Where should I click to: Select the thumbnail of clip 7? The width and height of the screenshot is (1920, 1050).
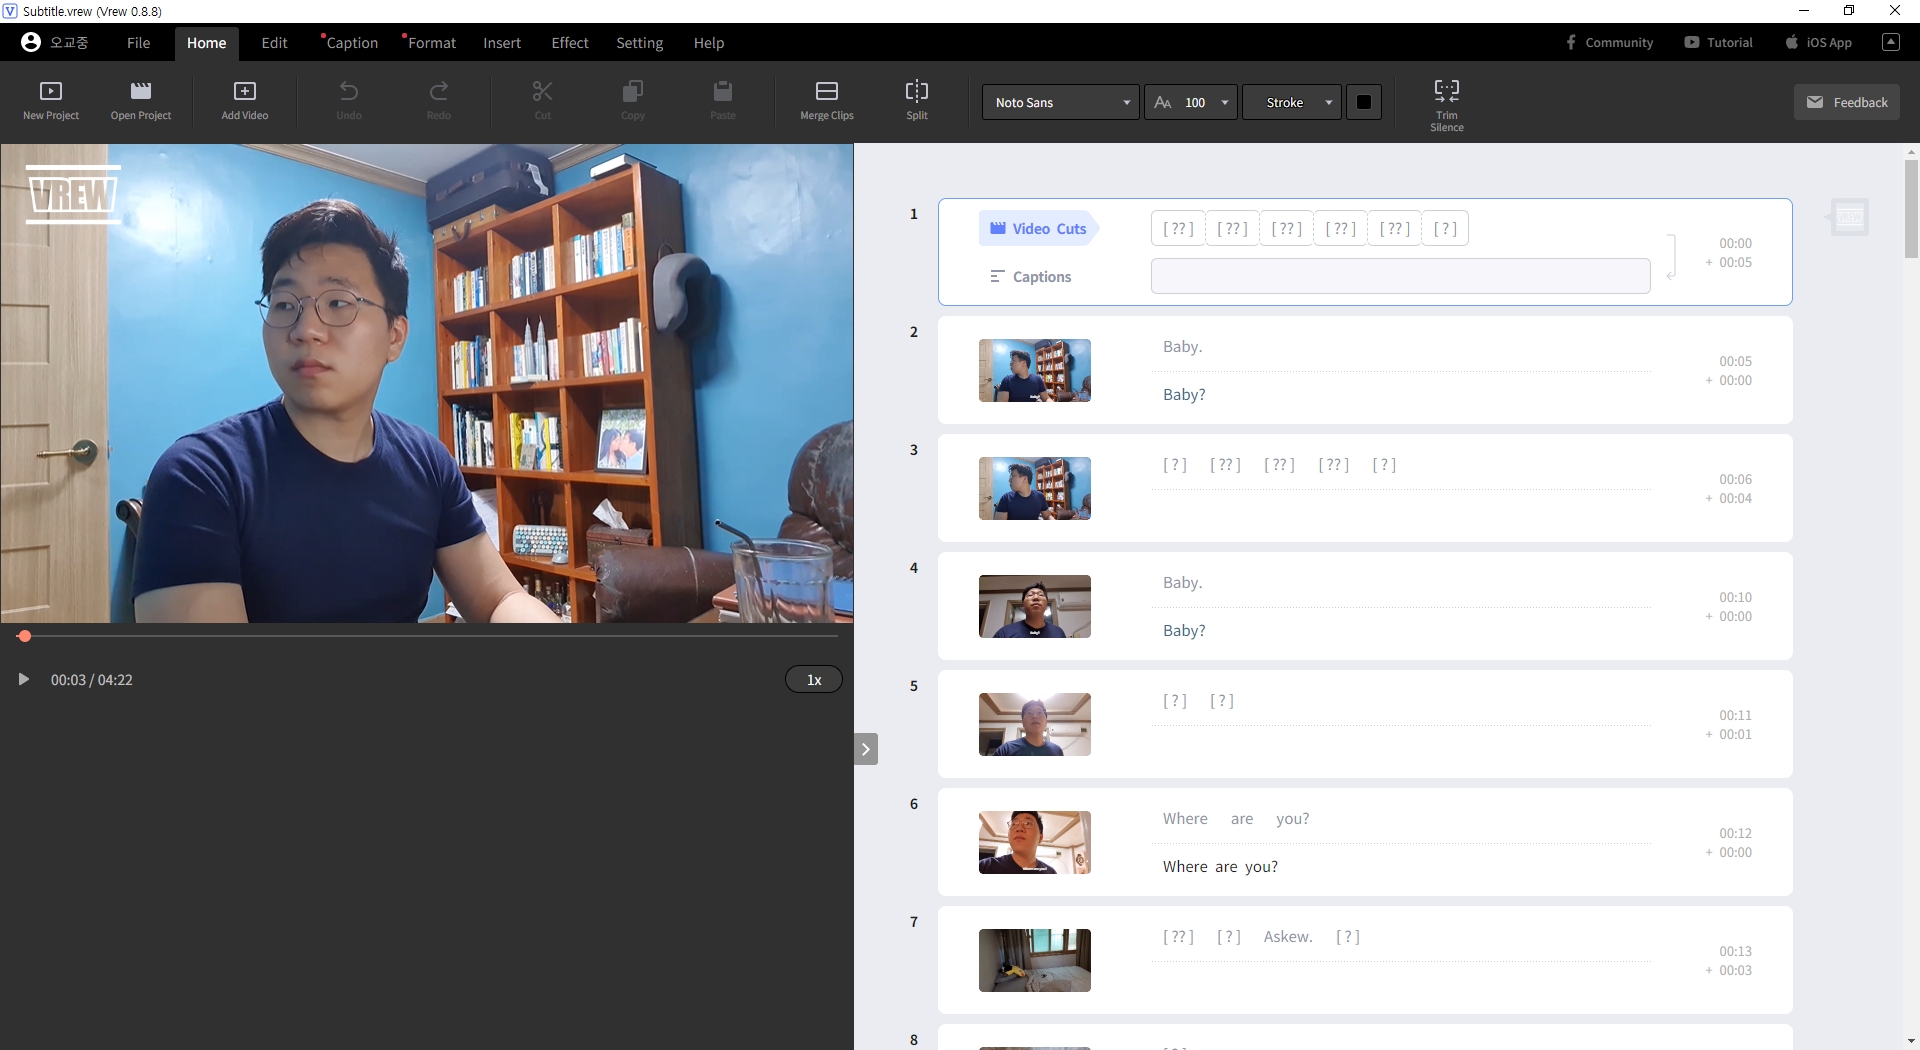click(1035, 961)
